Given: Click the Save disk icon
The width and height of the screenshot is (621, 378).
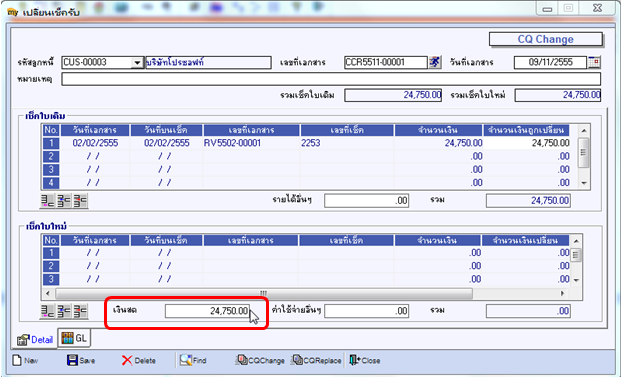Looking at the screenshot, I should pos(72,360).
